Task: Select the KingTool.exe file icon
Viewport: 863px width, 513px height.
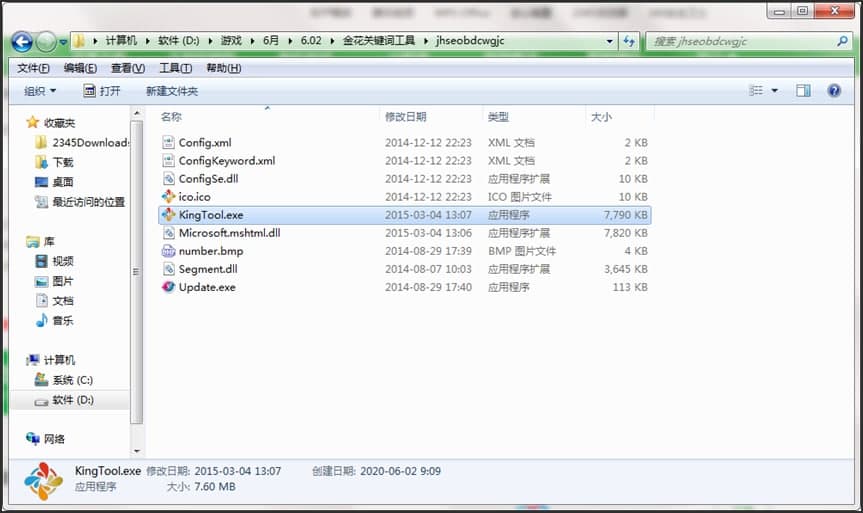Action: [168, 215]
